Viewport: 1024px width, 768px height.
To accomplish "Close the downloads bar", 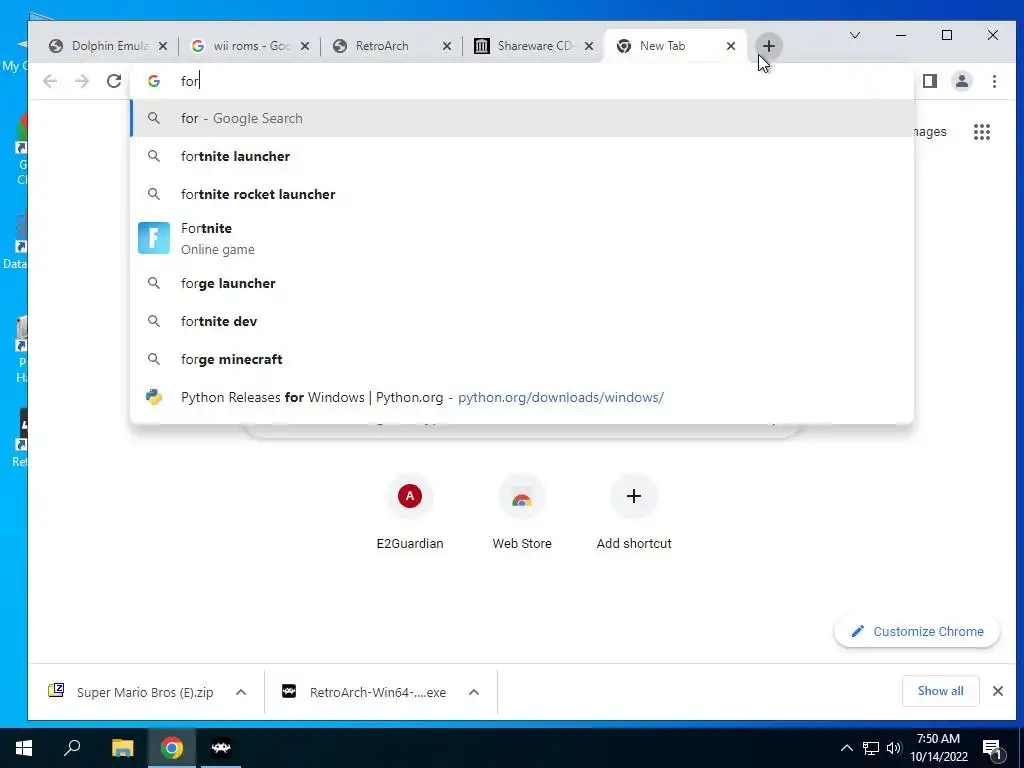I will [998, 691].
